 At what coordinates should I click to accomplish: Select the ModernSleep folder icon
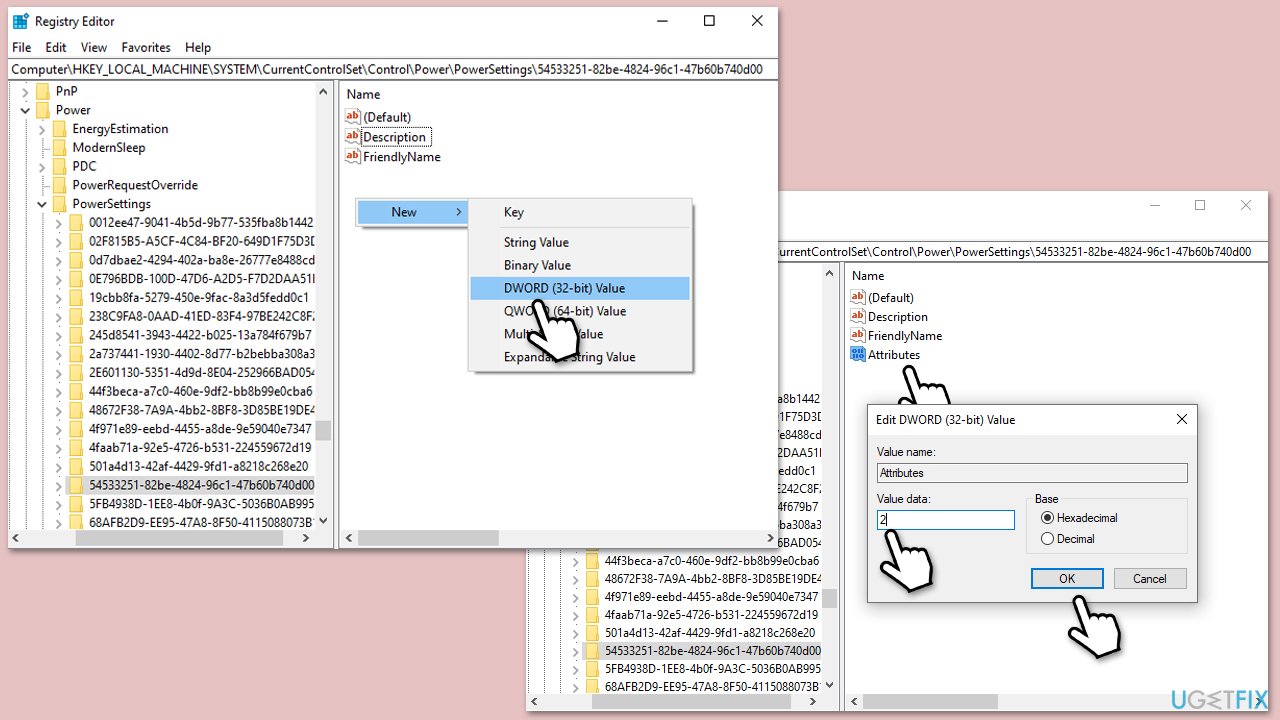pyautogui.click(x=59, y=147)
